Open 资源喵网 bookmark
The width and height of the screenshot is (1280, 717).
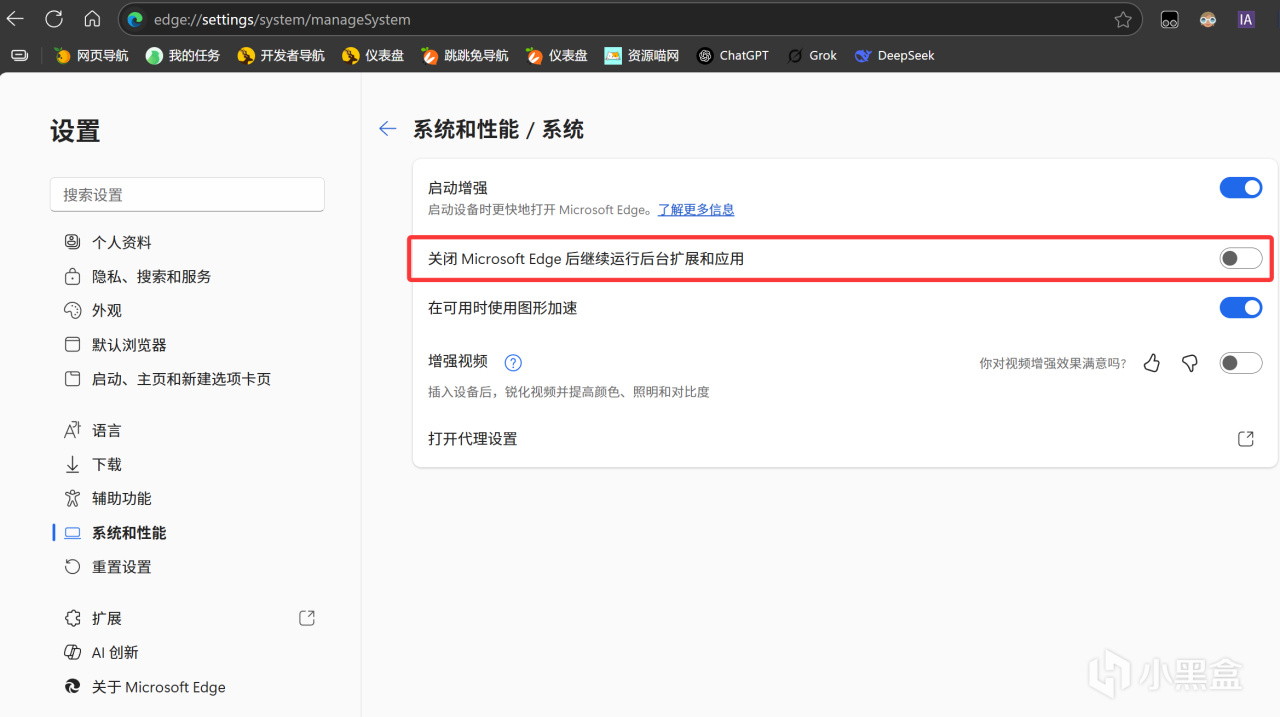pos(642,55)
